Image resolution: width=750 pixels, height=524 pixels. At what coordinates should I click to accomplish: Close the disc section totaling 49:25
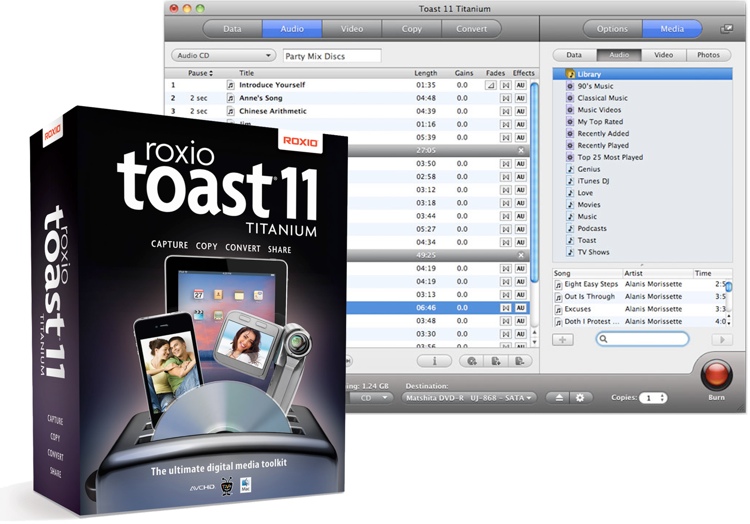(x=521, y=255)
